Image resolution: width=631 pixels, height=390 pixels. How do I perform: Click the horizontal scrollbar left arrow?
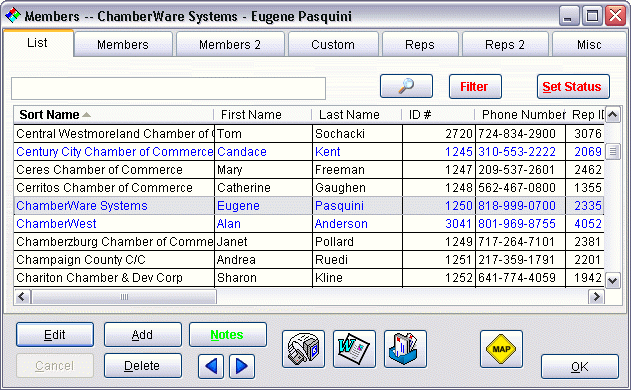tap(22, 297)
